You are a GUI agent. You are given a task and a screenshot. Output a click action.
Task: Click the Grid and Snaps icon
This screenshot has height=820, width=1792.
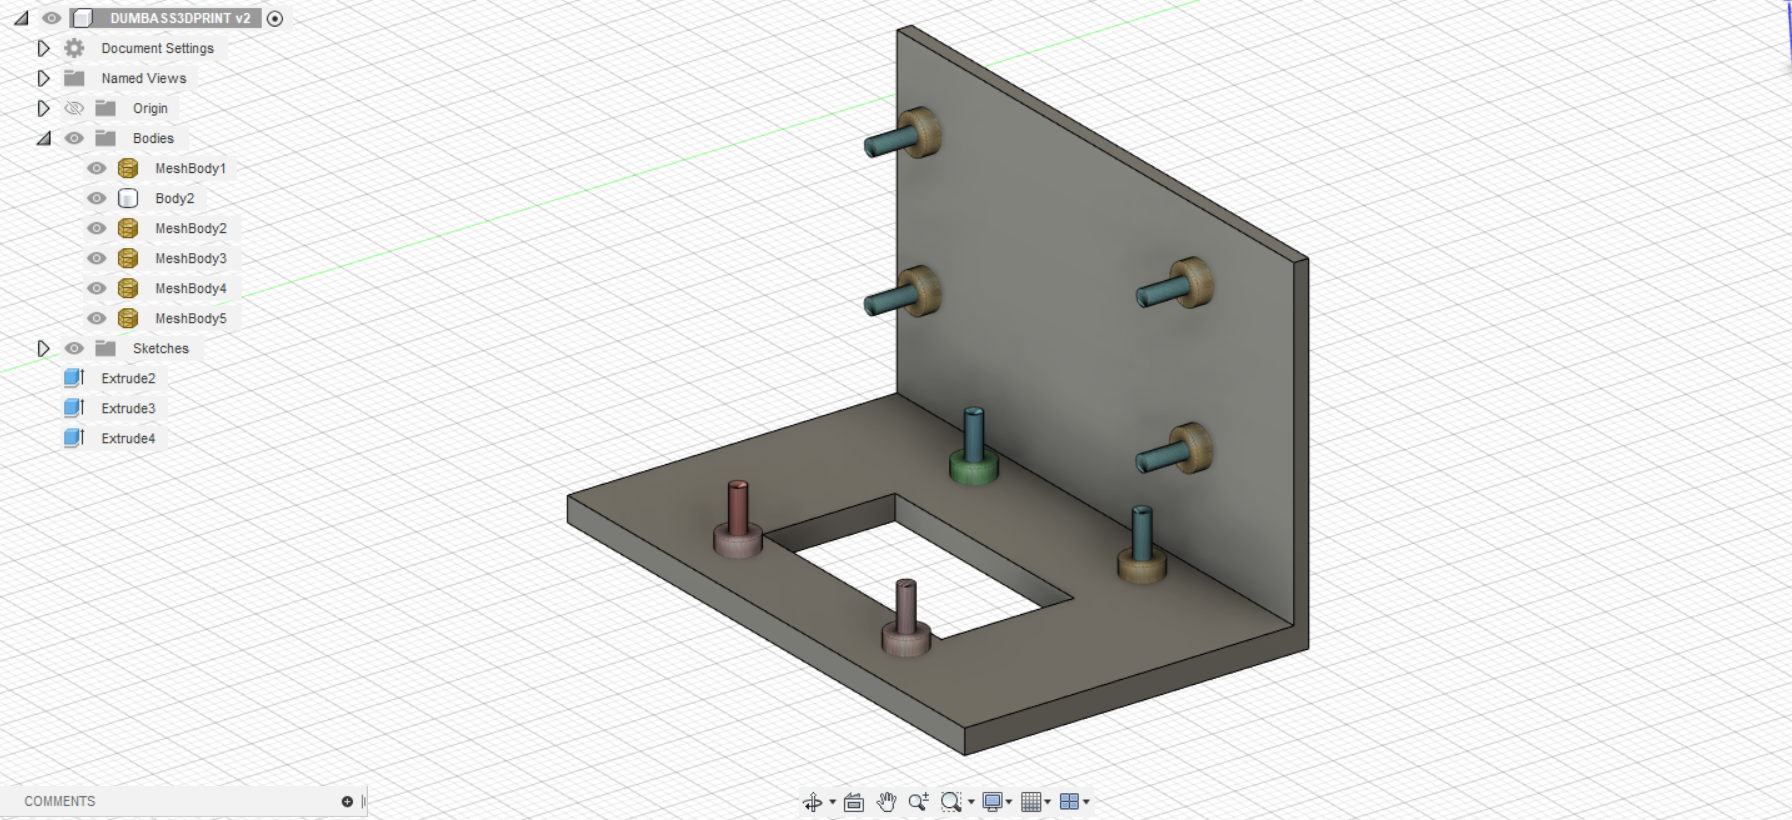tap(1031, 802)
